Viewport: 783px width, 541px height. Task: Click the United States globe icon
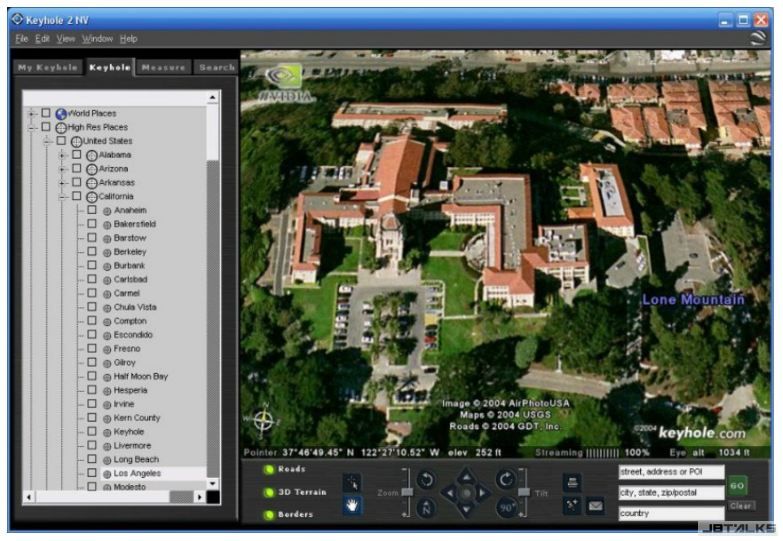click(x=76, y=142)
